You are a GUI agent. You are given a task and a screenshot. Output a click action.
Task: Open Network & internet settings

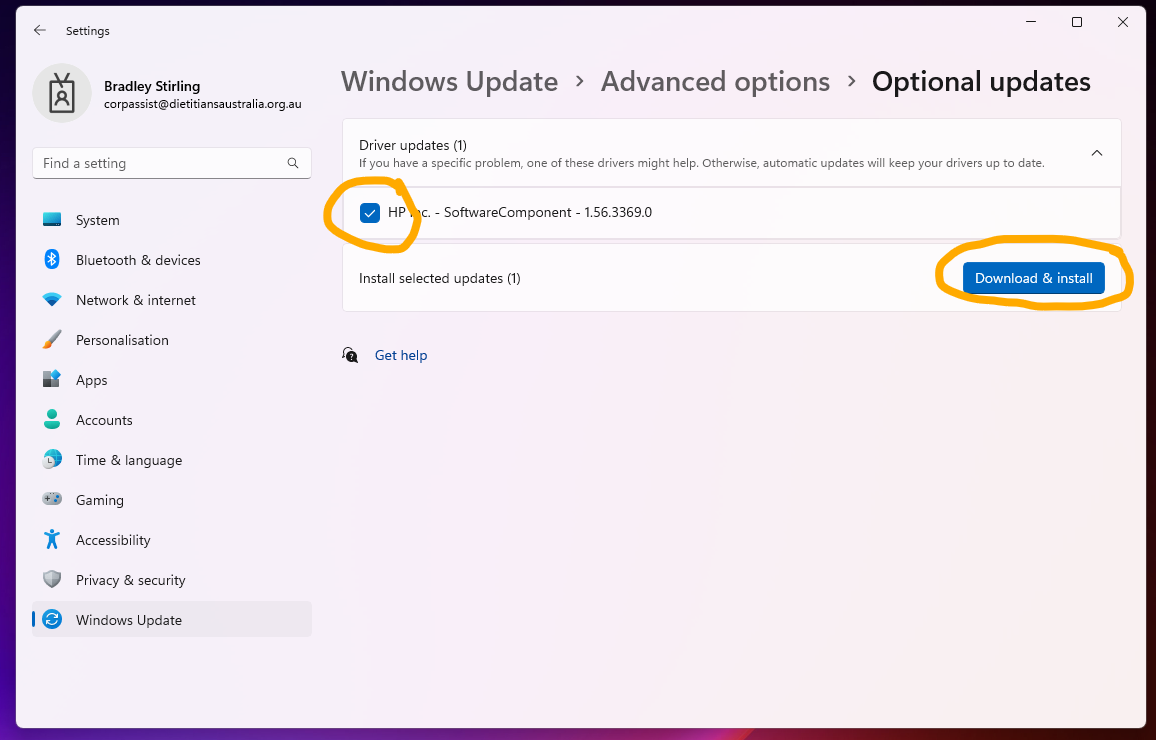(52, 300)
